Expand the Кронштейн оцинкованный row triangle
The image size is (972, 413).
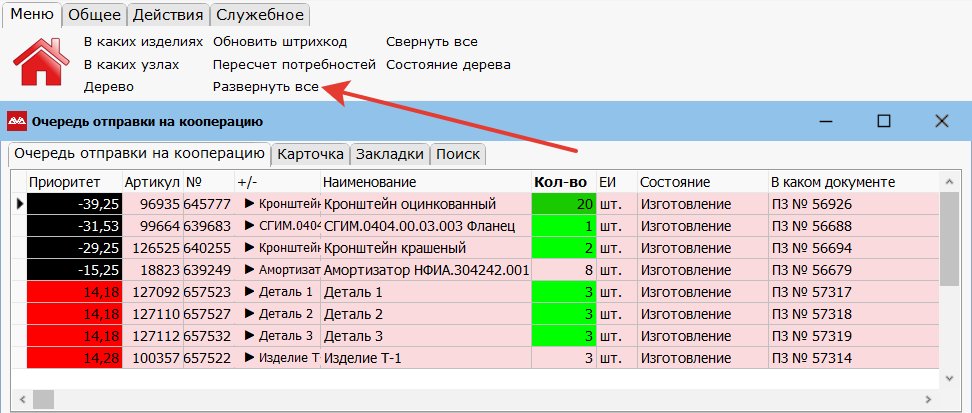click(250, 204)
